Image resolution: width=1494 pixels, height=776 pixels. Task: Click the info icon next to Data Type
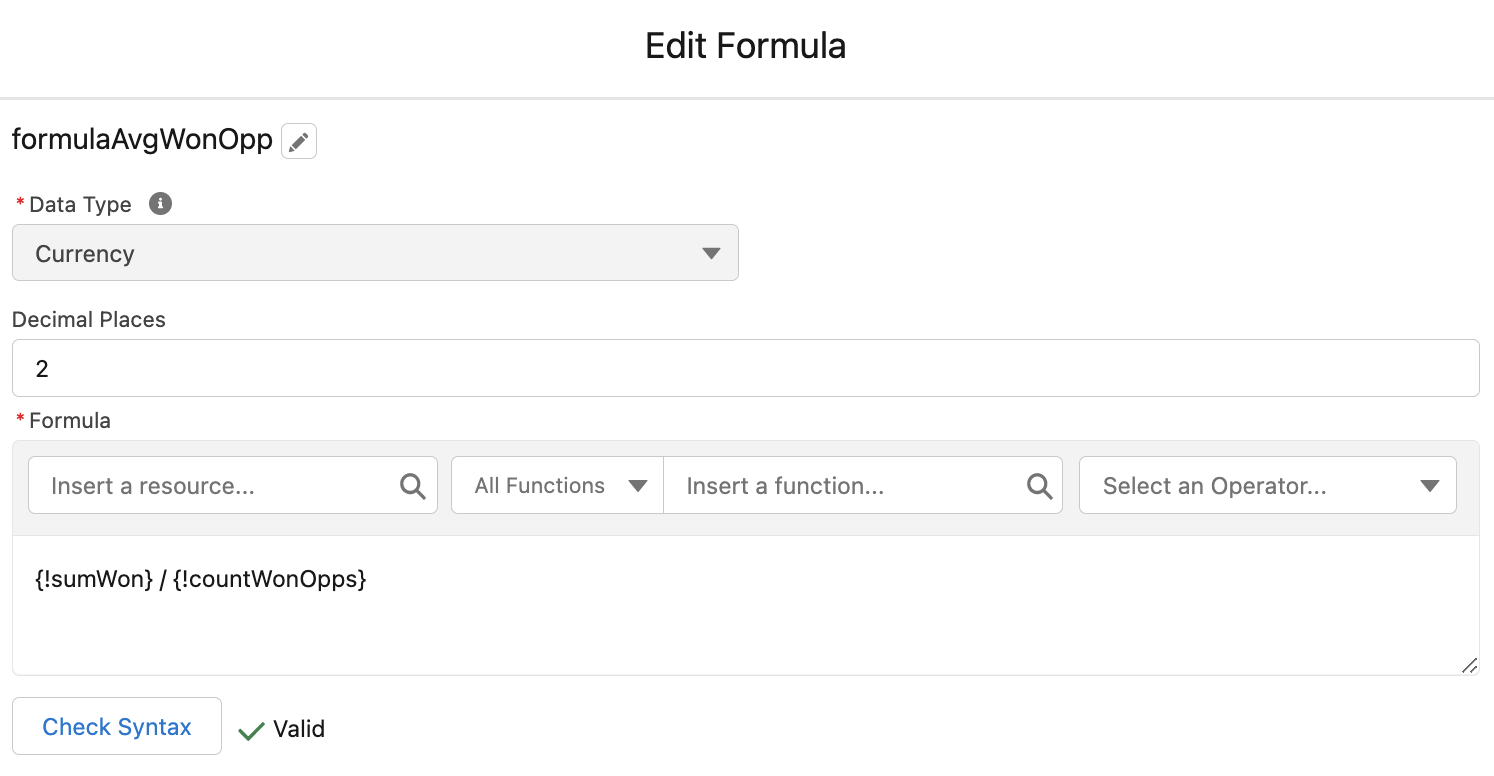point(160,203)
